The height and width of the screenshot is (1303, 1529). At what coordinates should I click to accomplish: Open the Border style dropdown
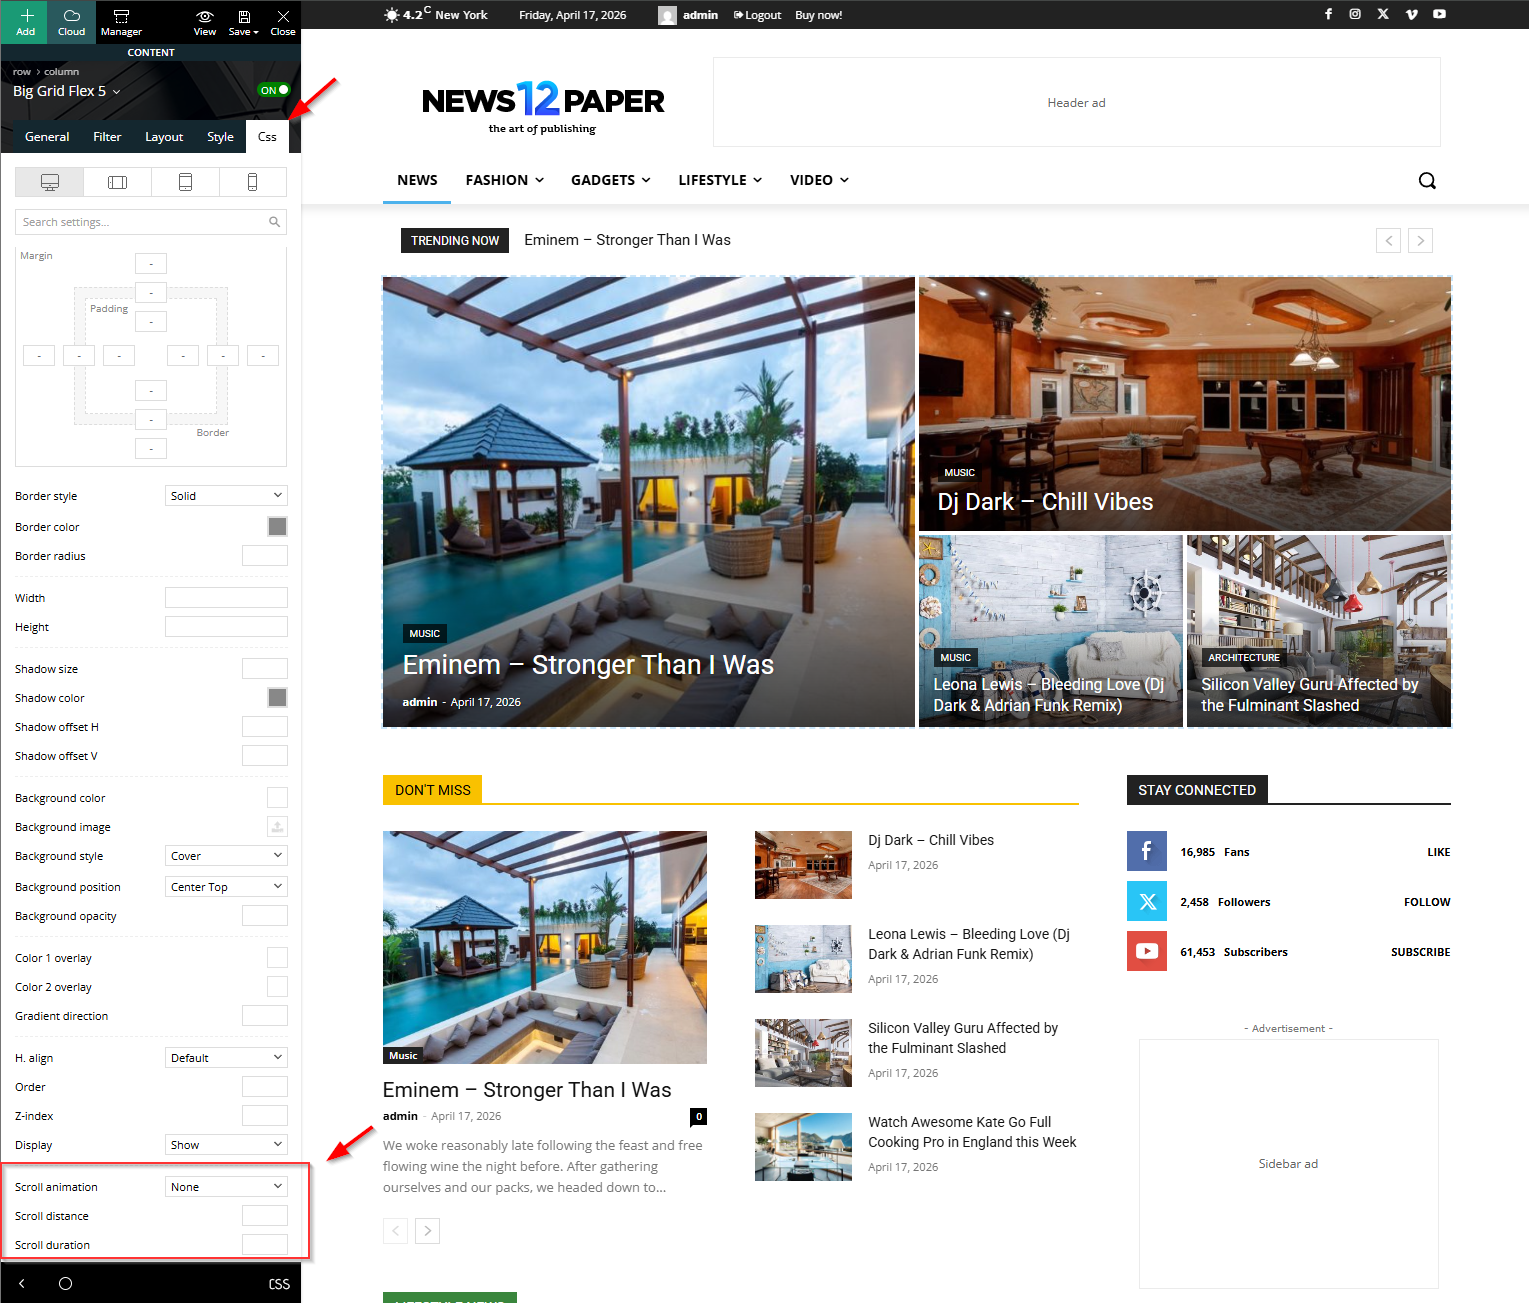(x=226, y=496)
